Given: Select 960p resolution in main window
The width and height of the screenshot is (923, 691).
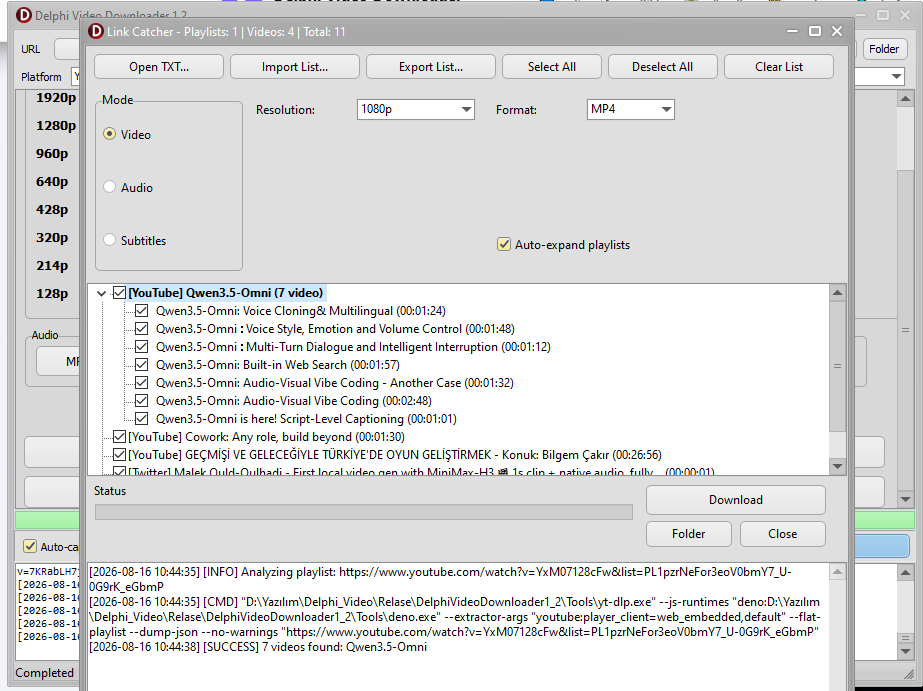Looking at the screenshot, I should (x=52, y=154).
